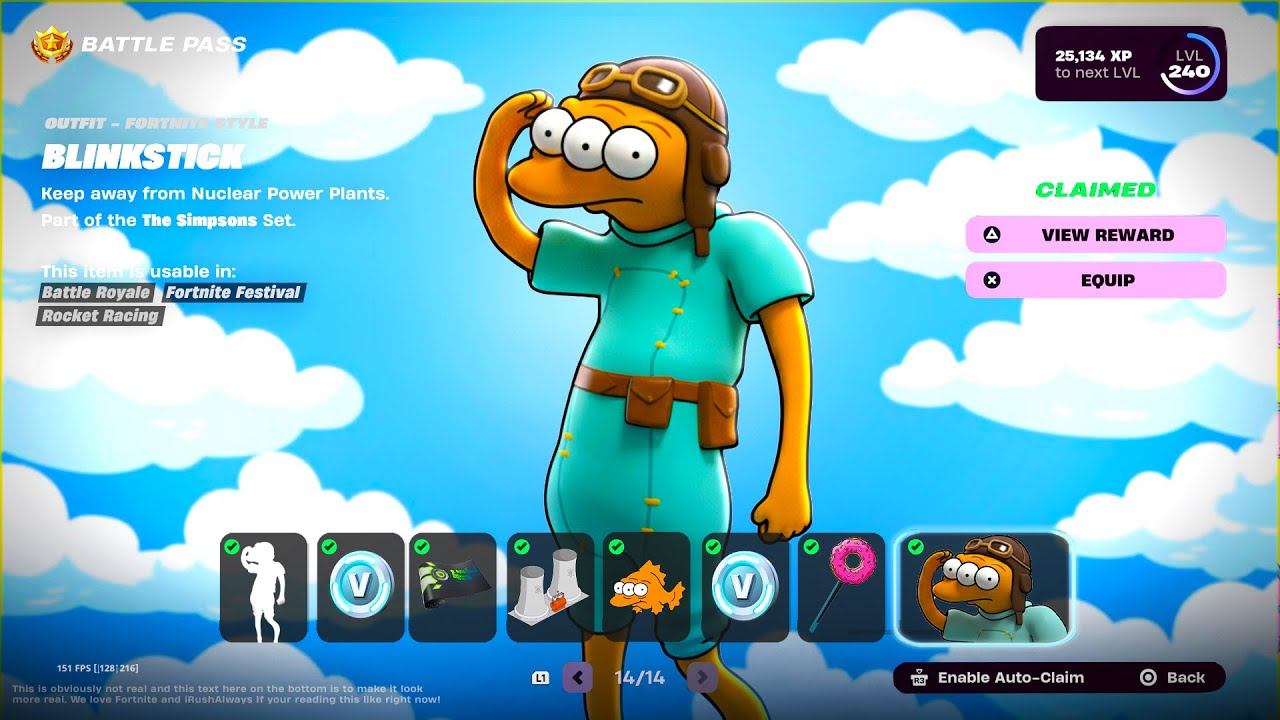
Task: Select the green striped wrap reward
Action: (x=453, y=588)
